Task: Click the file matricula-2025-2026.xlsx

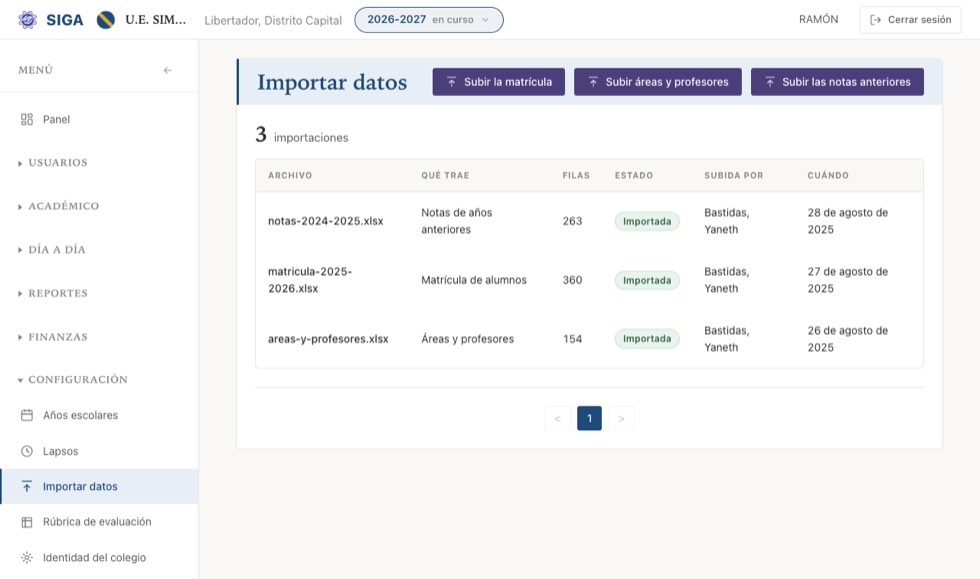Action: point(310,280)
